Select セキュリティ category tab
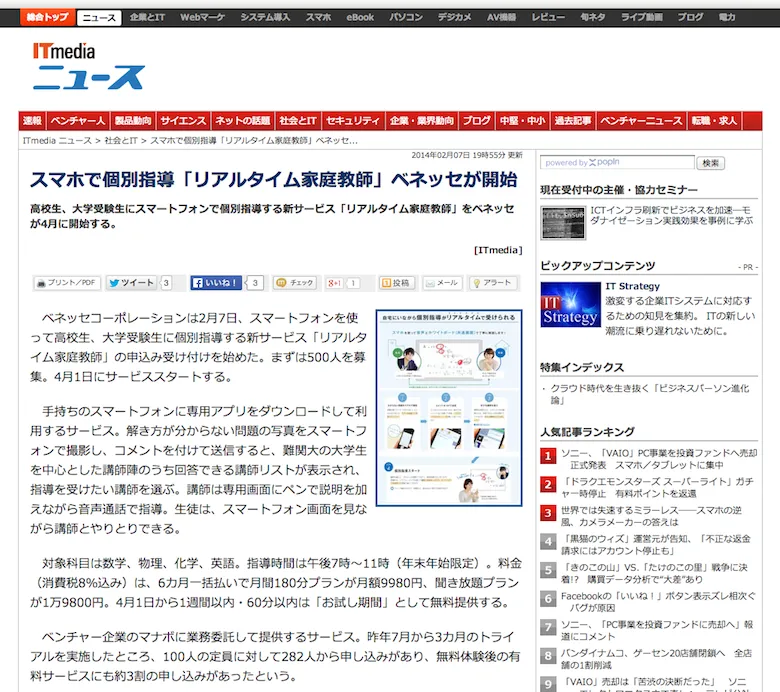Image resolution: width=780 pixels, height=692 pixels. (x=353, y=121)
